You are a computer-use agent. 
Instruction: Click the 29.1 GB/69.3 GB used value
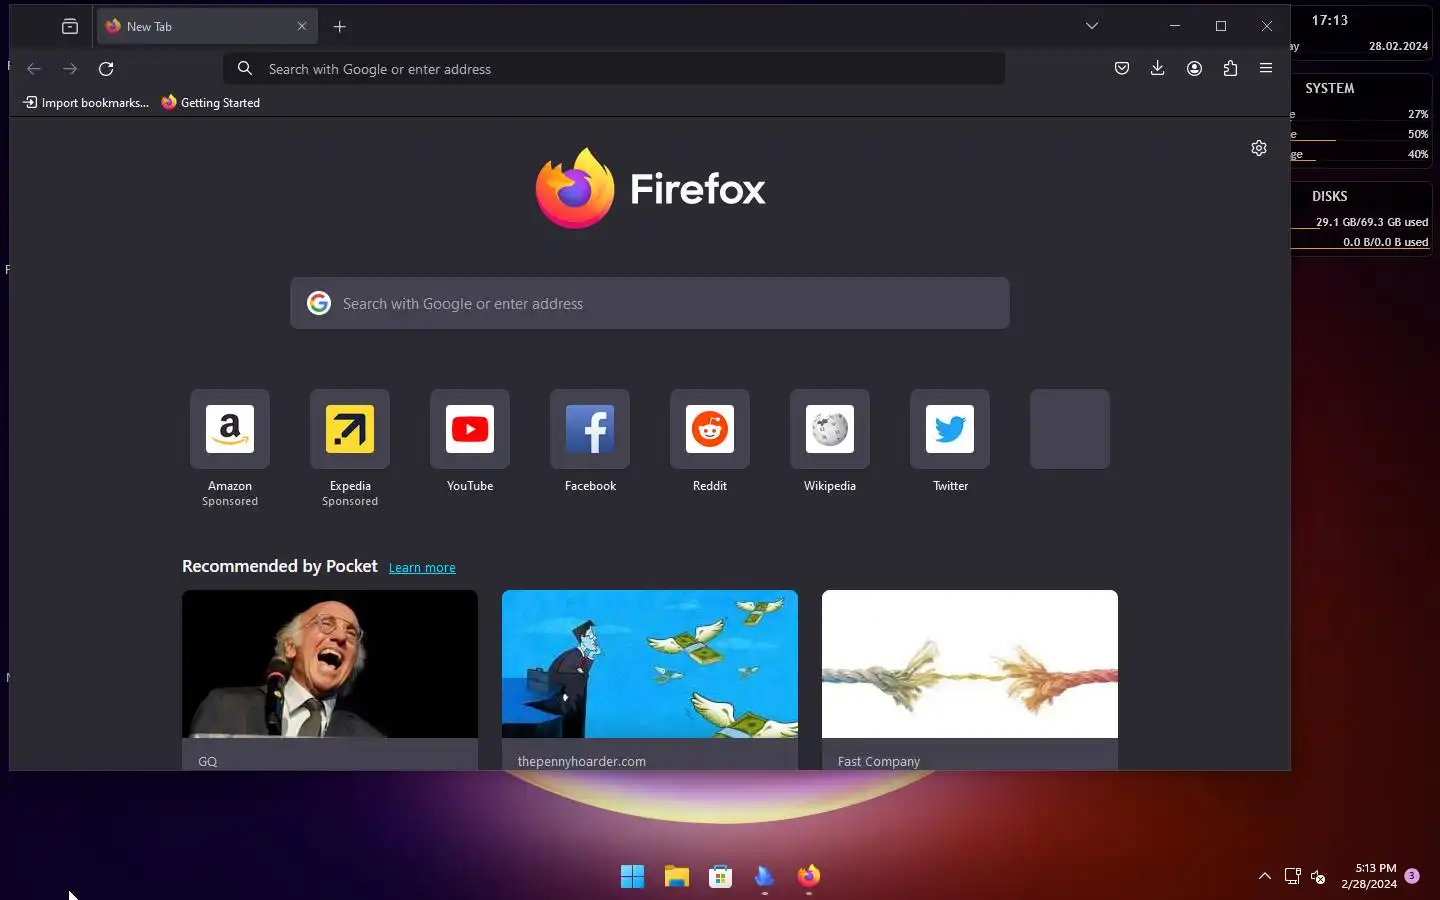pyautogui.click(x=1372, y=222)
